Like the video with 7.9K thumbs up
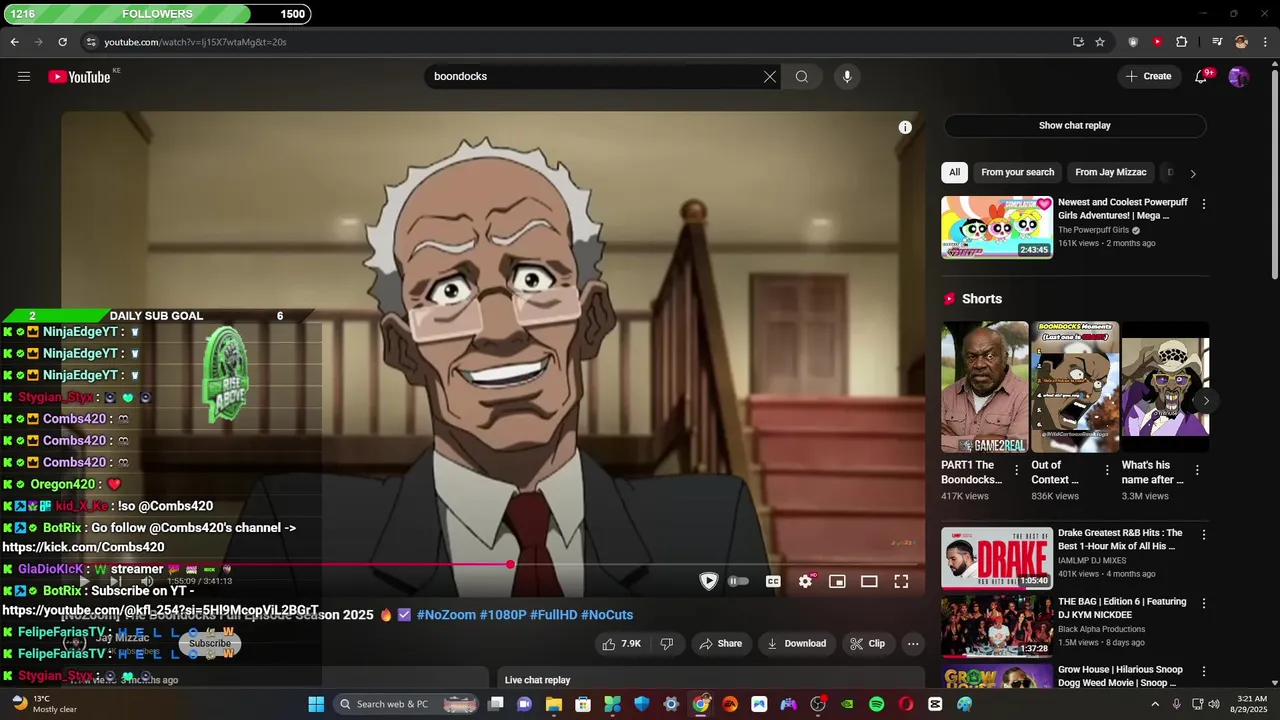This screenshot has width=1280, height=720. tap(621, 644)
